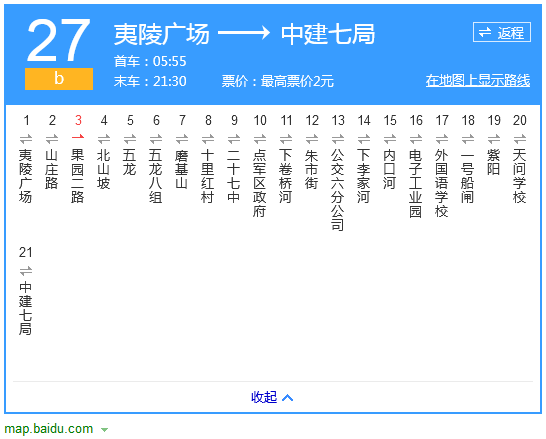546x439 pixels.
Task: Select stop 9 二十七中
Action: click(x=234, y=176)
